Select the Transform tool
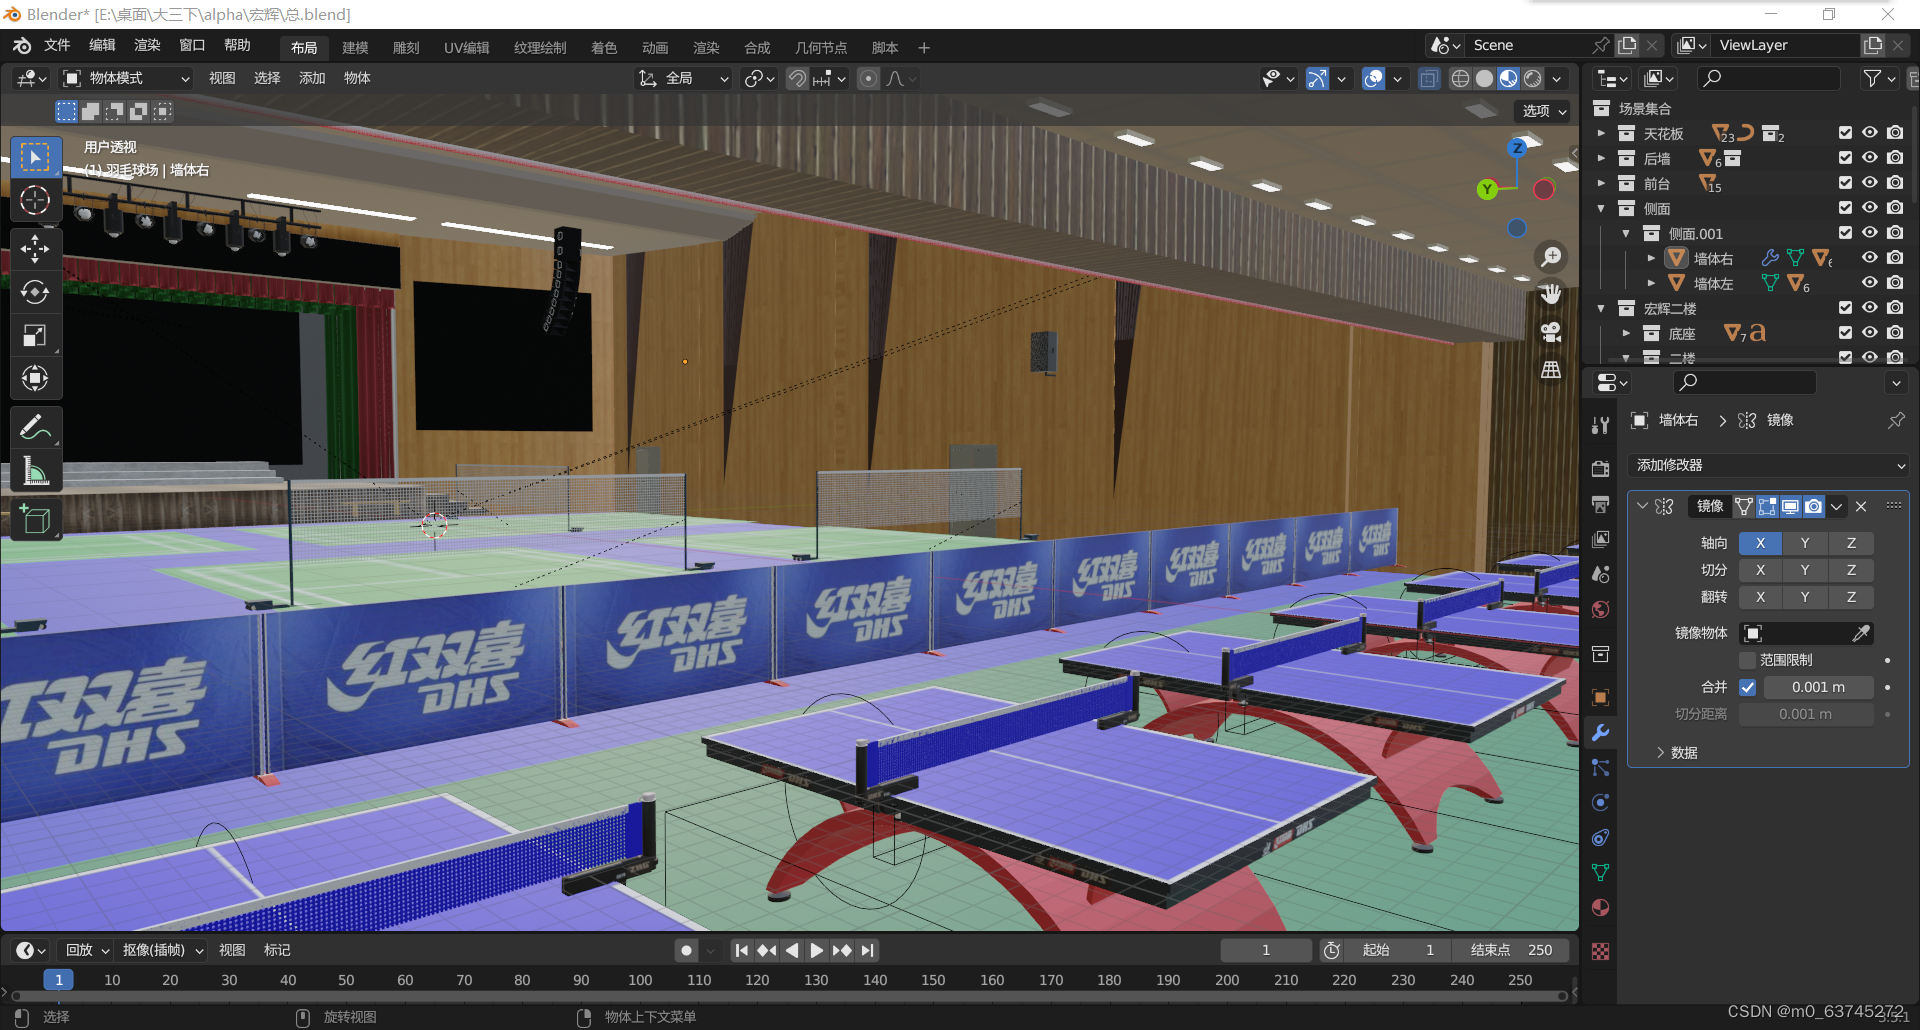The height and width of the screenshot is (1030, 1920). tap(35, 378)
